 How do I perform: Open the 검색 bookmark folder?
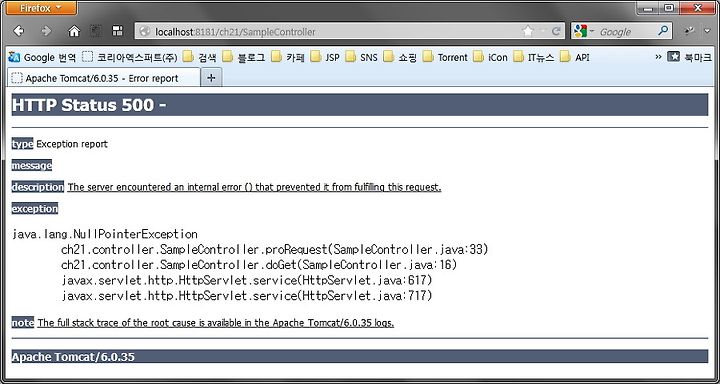(199, 57)
